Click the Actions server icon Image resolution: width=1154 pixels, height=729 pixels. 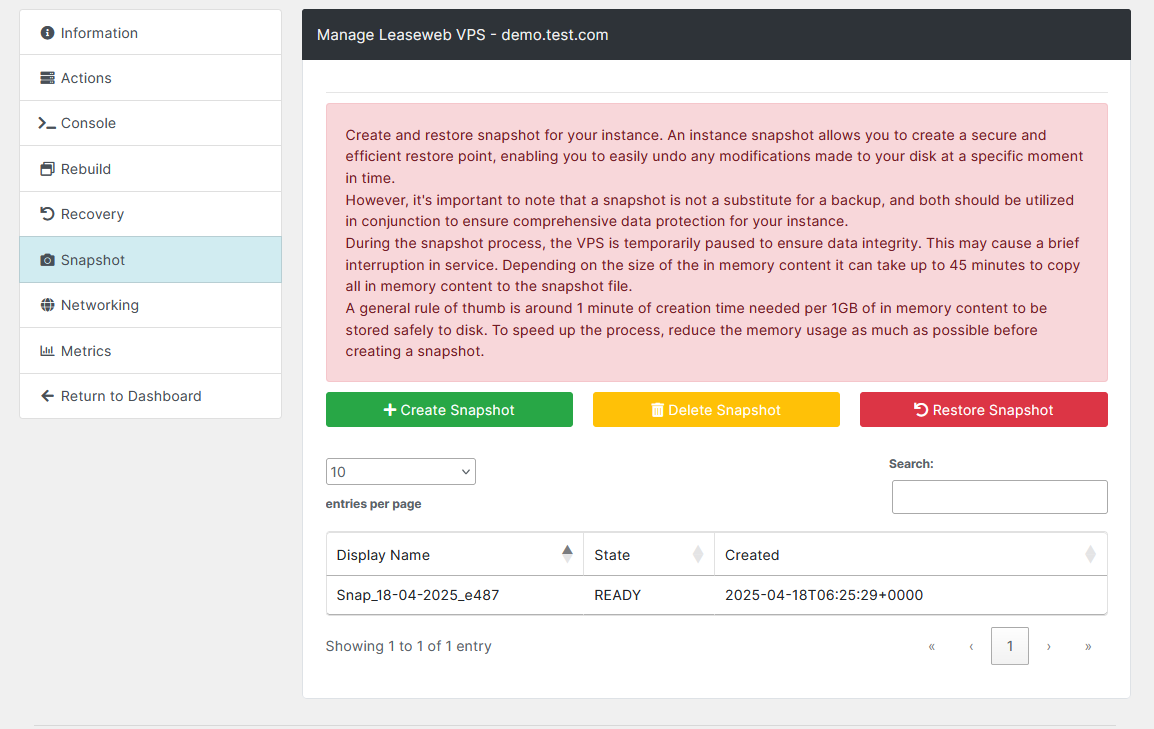47,78
